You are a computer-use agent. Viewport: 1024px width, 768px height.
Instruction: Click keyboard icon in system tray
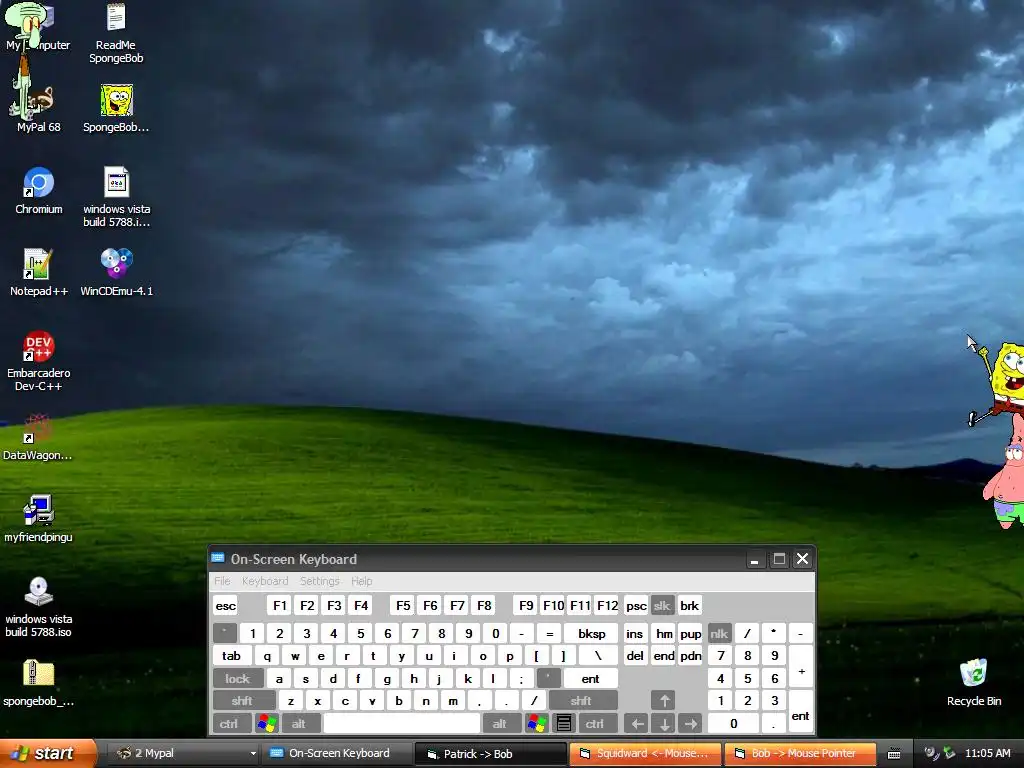pyautogui.click(x=894, y=754)
